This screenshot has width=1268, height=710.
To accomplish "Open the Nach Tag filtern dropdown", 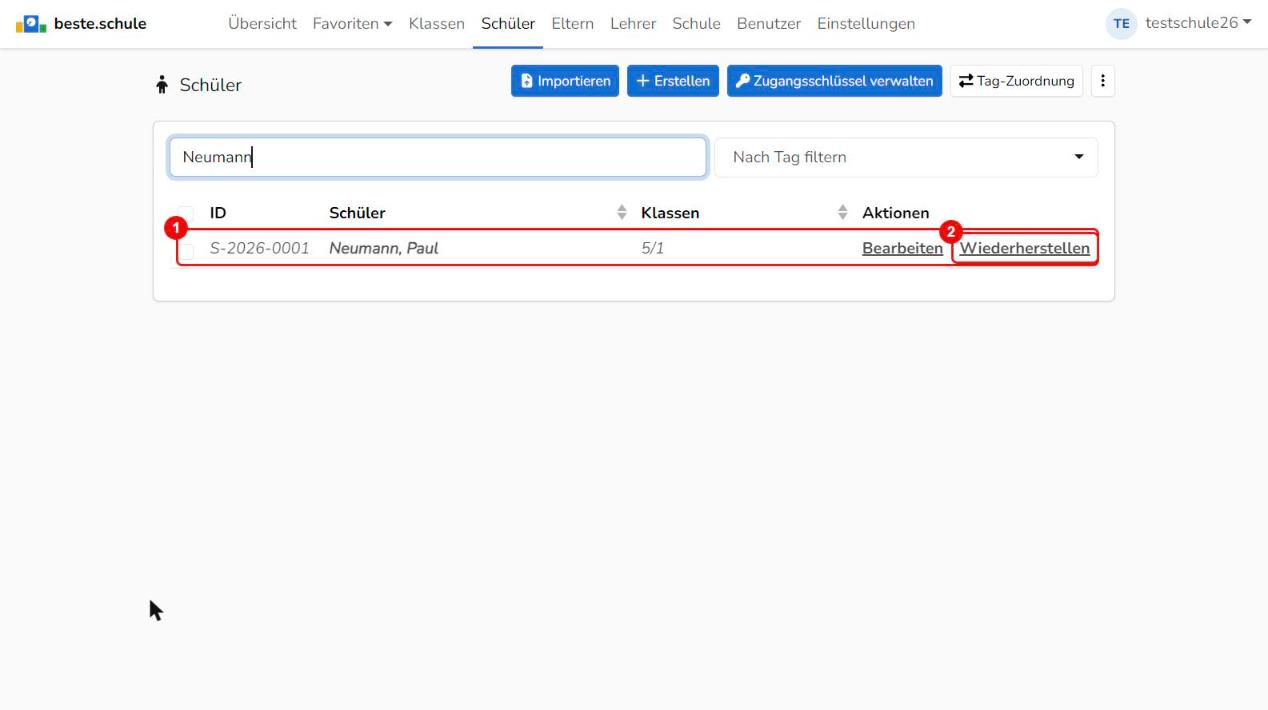I will coord(906,157).
